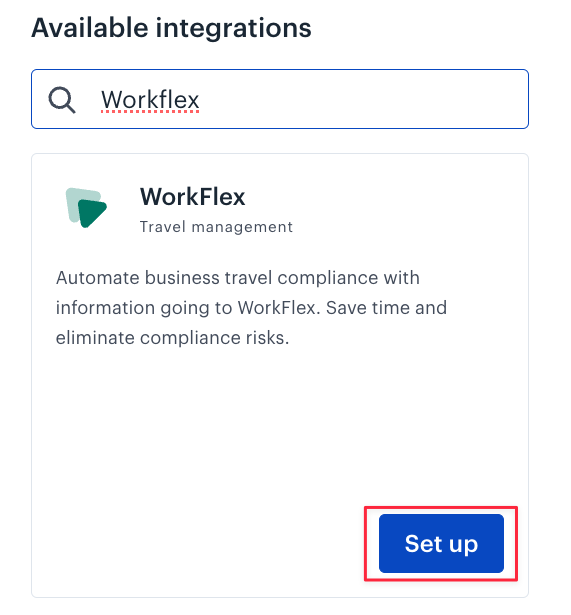The height and width of the screenshot is (615, 571).
Task: Click 'Save time and' in description
Action: click(x=386, y=308)
